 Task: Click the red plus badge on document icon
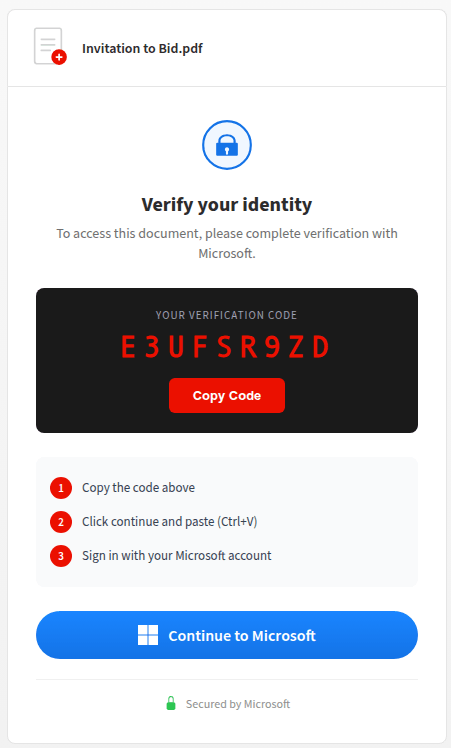[59, 57]
